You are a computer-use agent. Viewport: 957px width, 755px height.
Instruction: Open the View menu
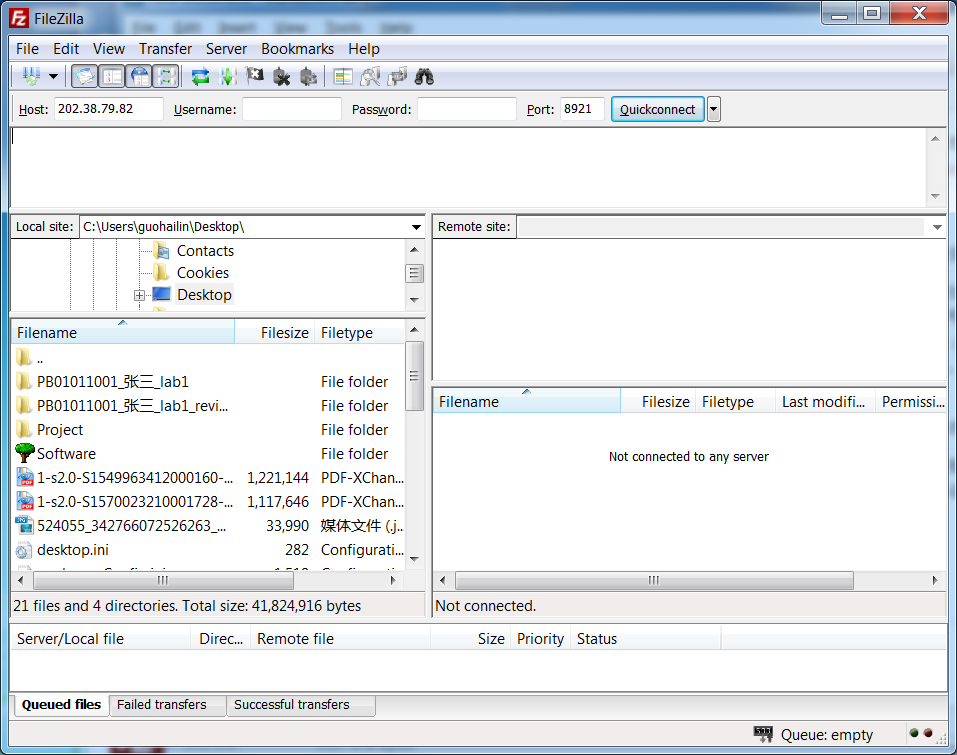[109, 49]
